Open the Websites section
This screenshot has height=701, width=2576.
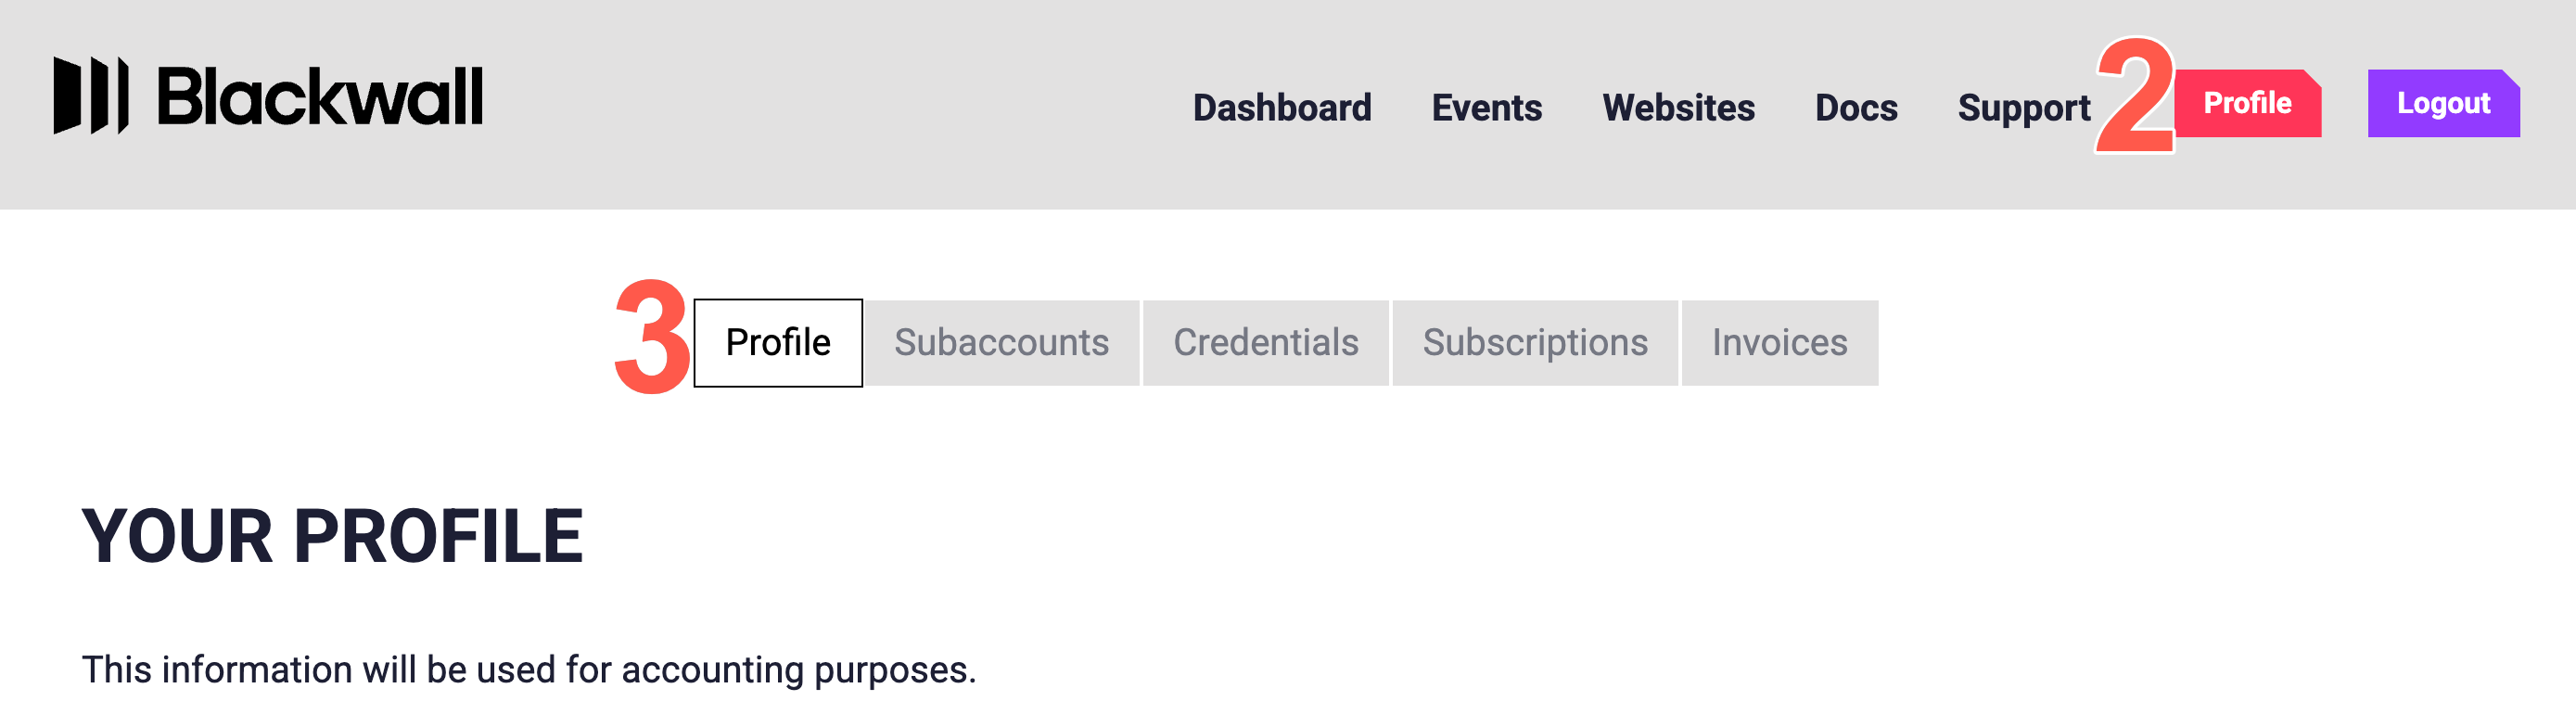1678,107
